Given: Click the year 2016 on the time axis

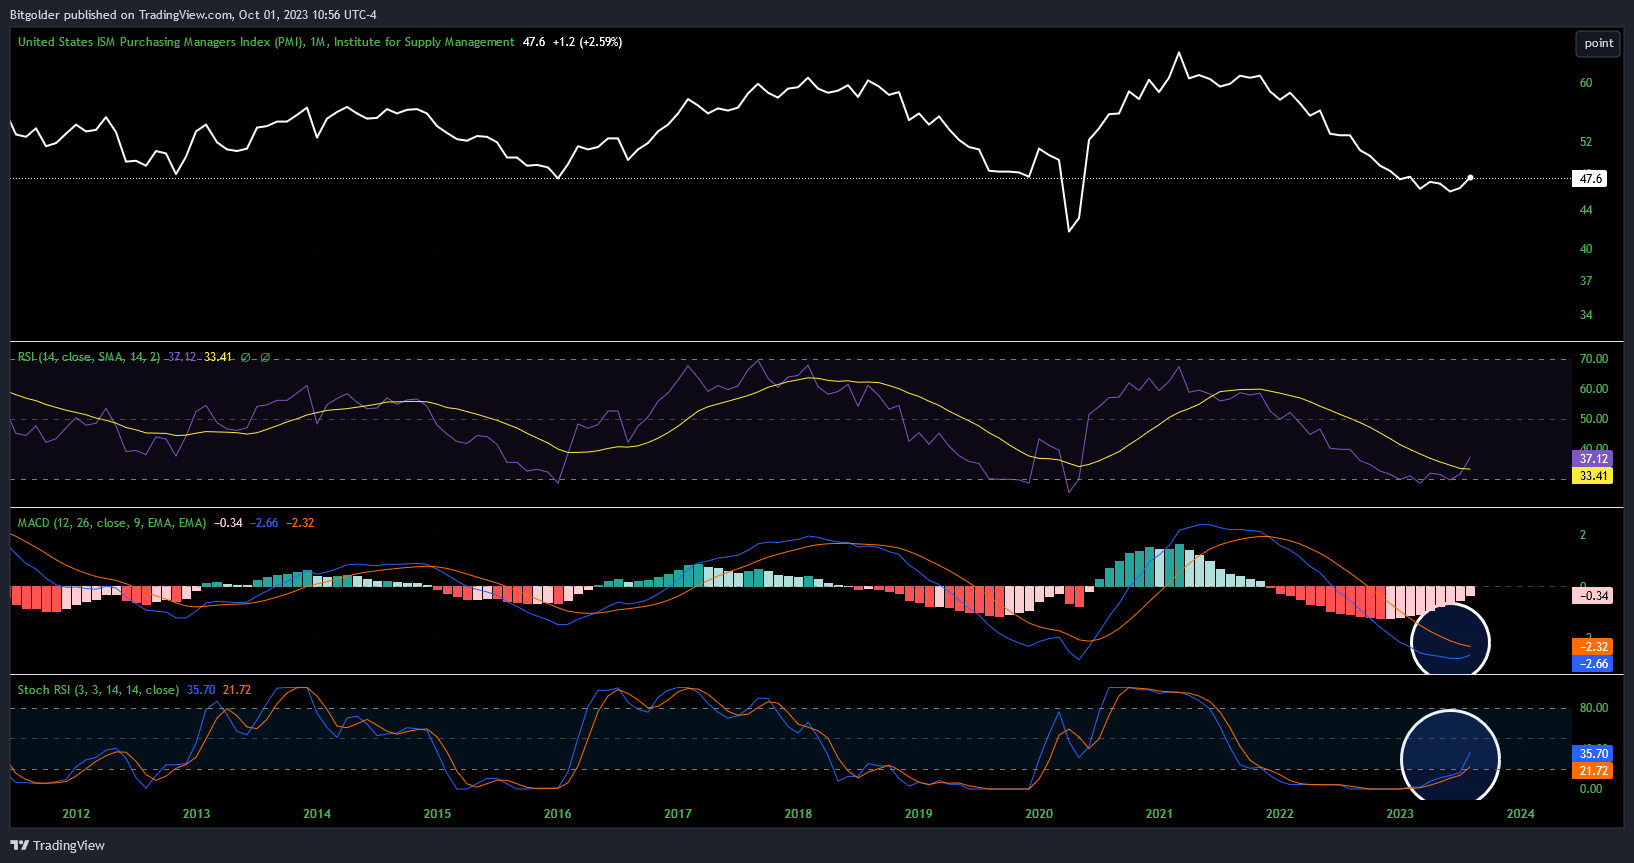Looking at the screenshot, I should tap(558, 814).
